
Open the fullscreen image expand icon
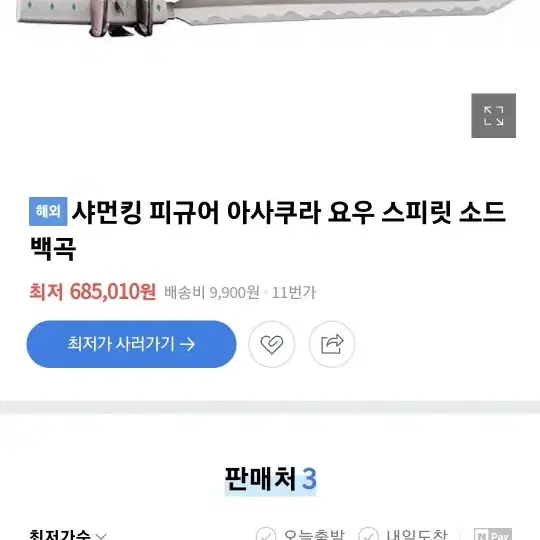pos(493,115)
